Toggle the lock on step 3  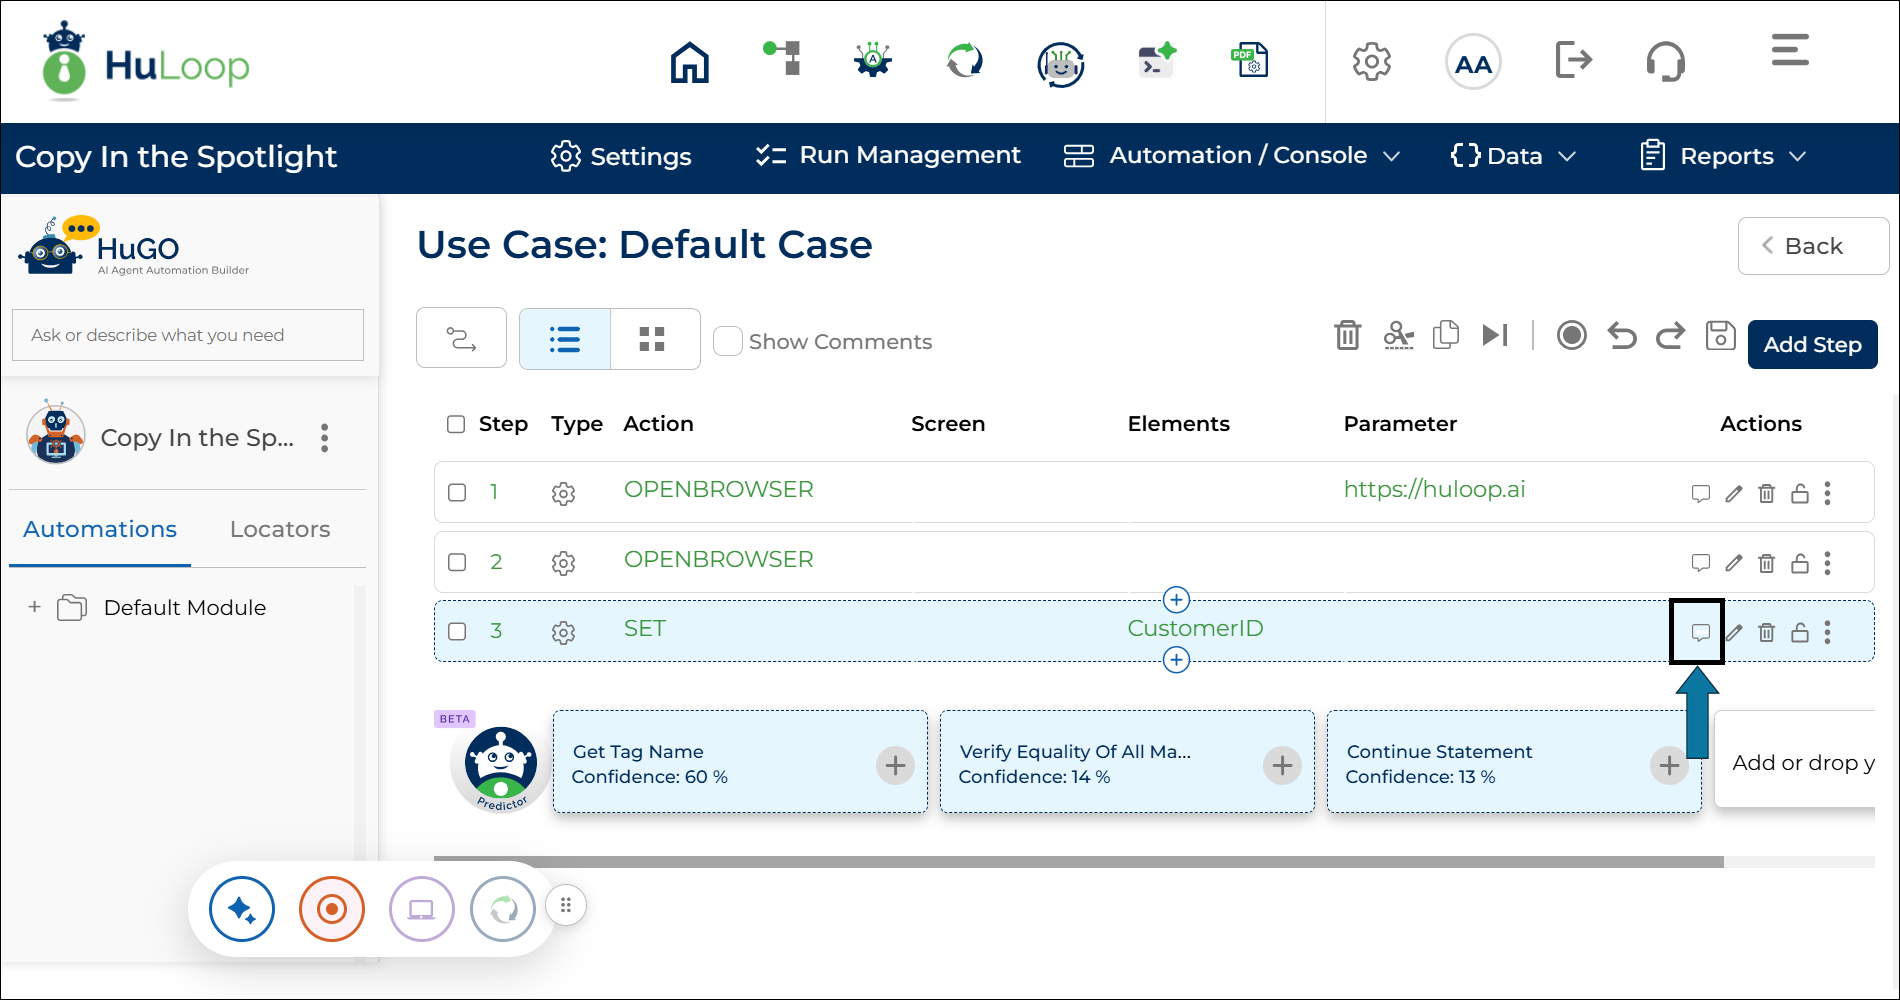click(x=1800, y=632)
